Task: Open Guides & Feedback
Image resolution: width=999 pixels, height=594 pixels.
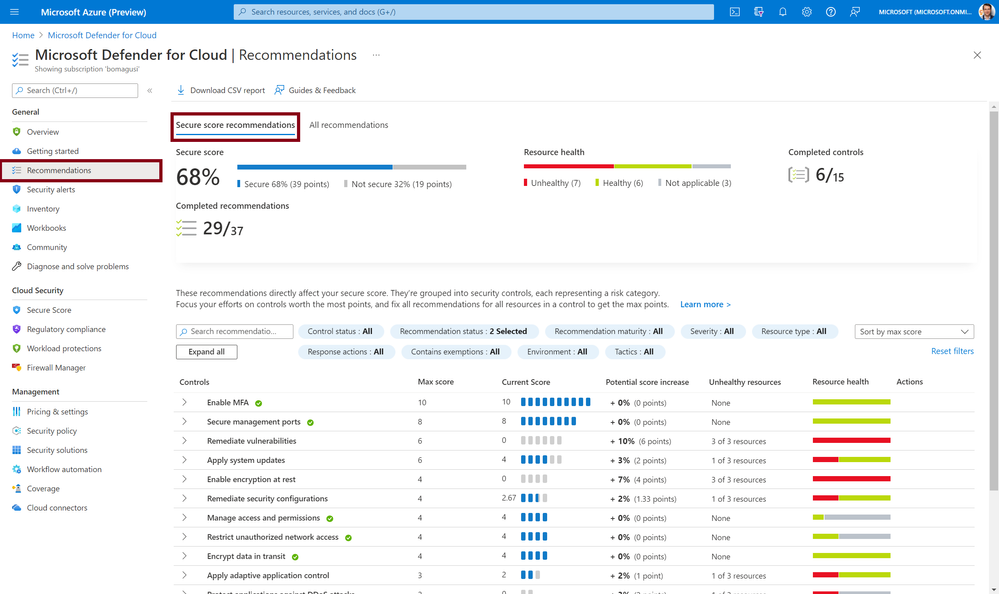Action: 315,91
